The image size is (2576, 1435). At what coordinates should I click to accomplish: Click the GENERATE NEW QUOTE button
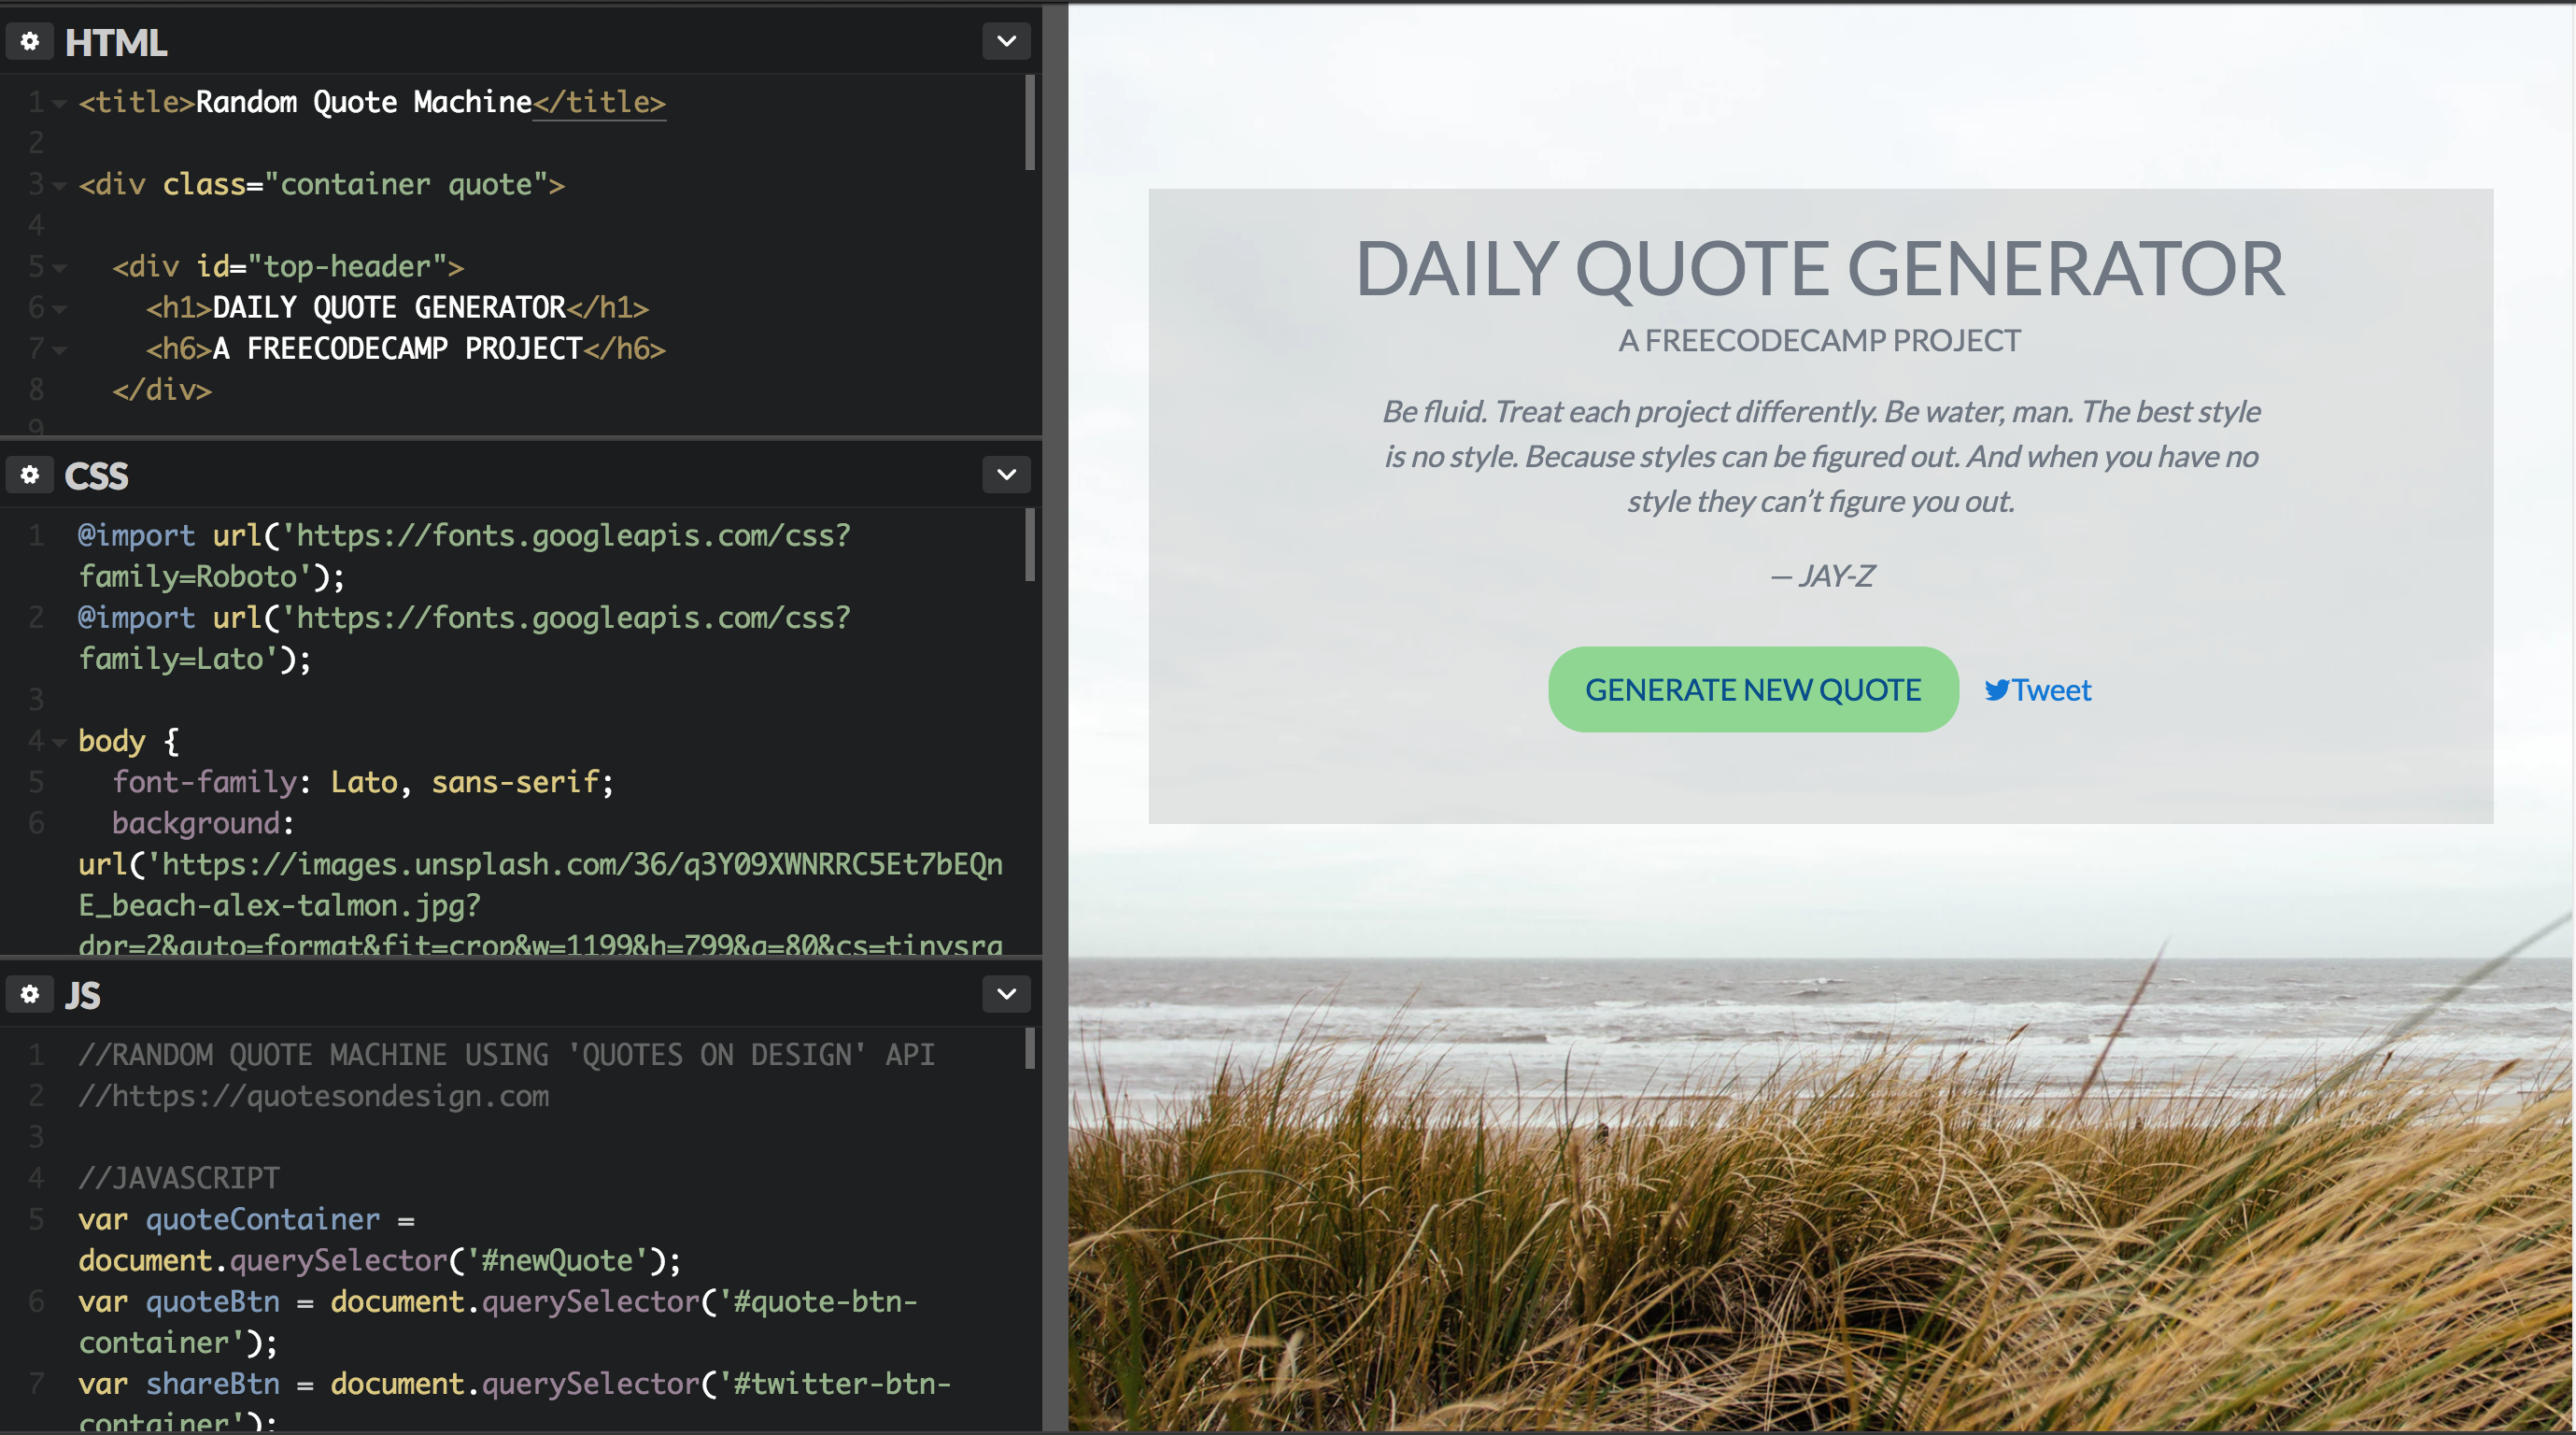click(x=1752, y=689)
